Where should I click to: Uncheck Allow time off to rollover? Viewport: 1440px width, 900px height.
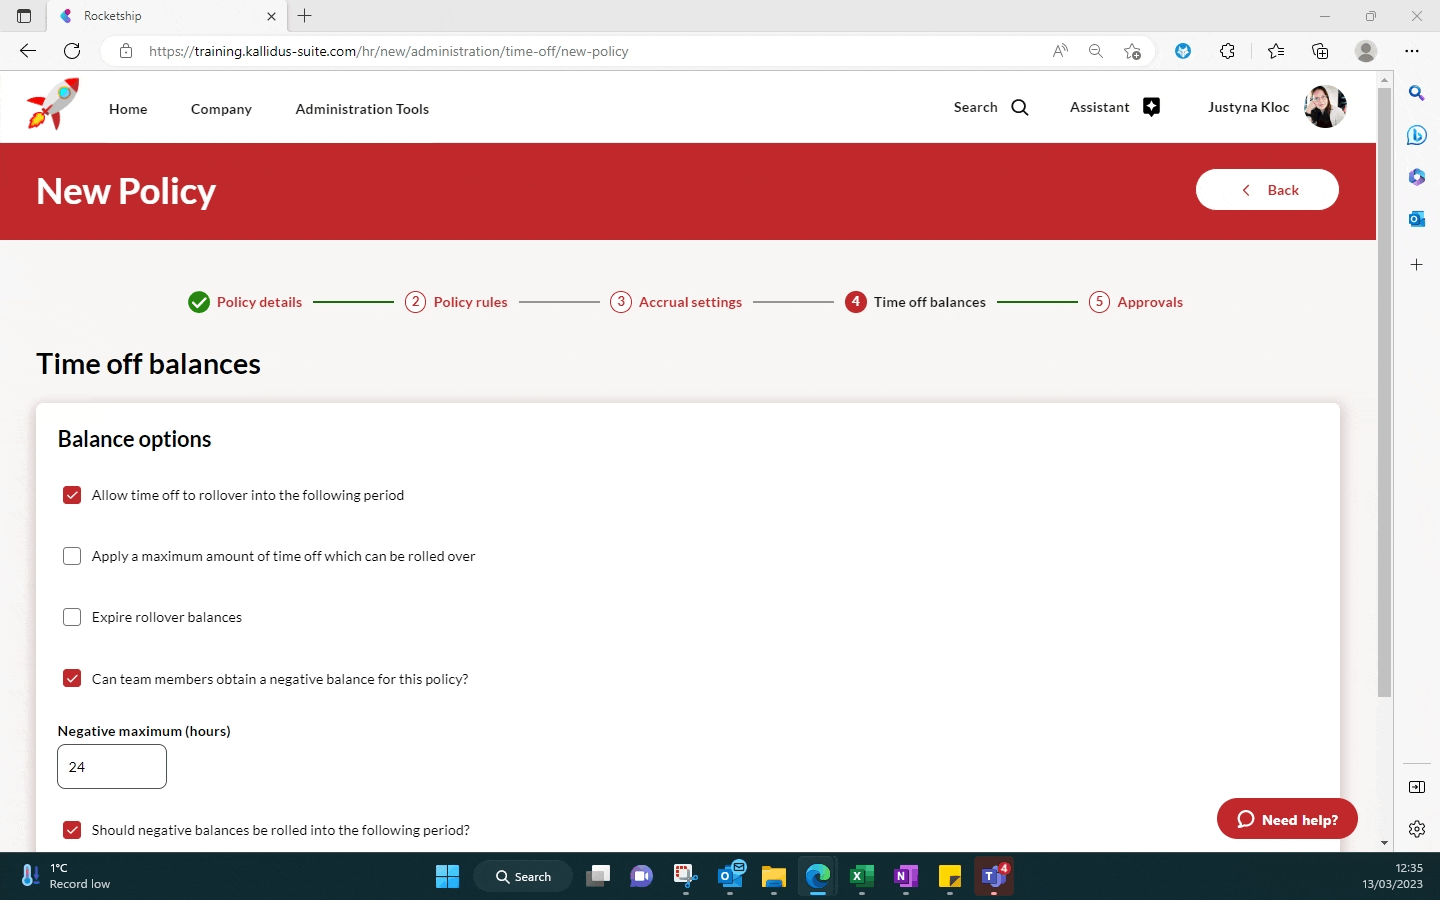(x=72, y=495)
